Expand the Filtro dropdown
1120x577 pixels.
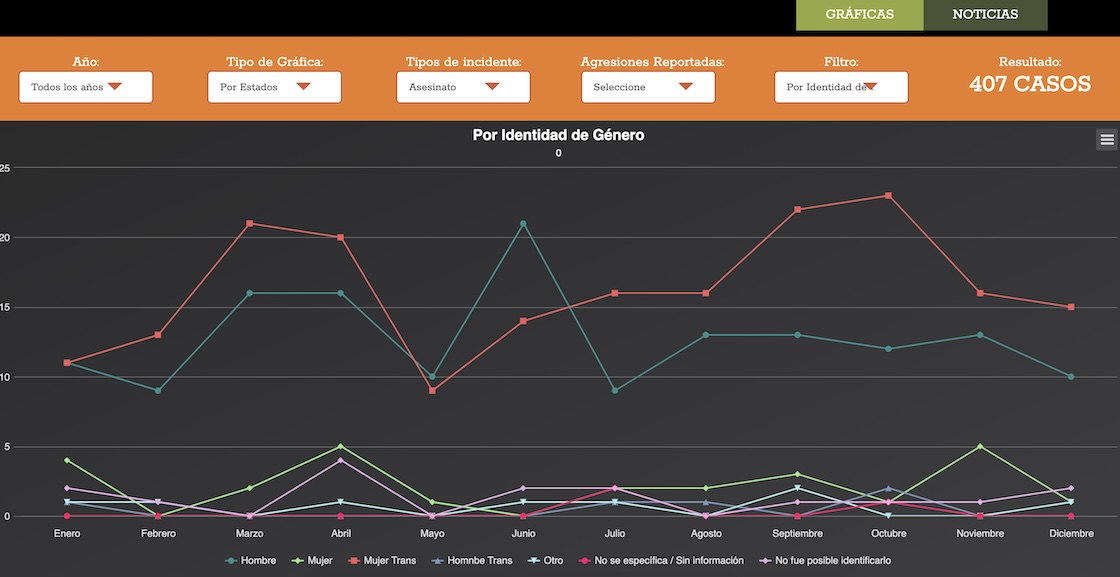coord(840,87)
